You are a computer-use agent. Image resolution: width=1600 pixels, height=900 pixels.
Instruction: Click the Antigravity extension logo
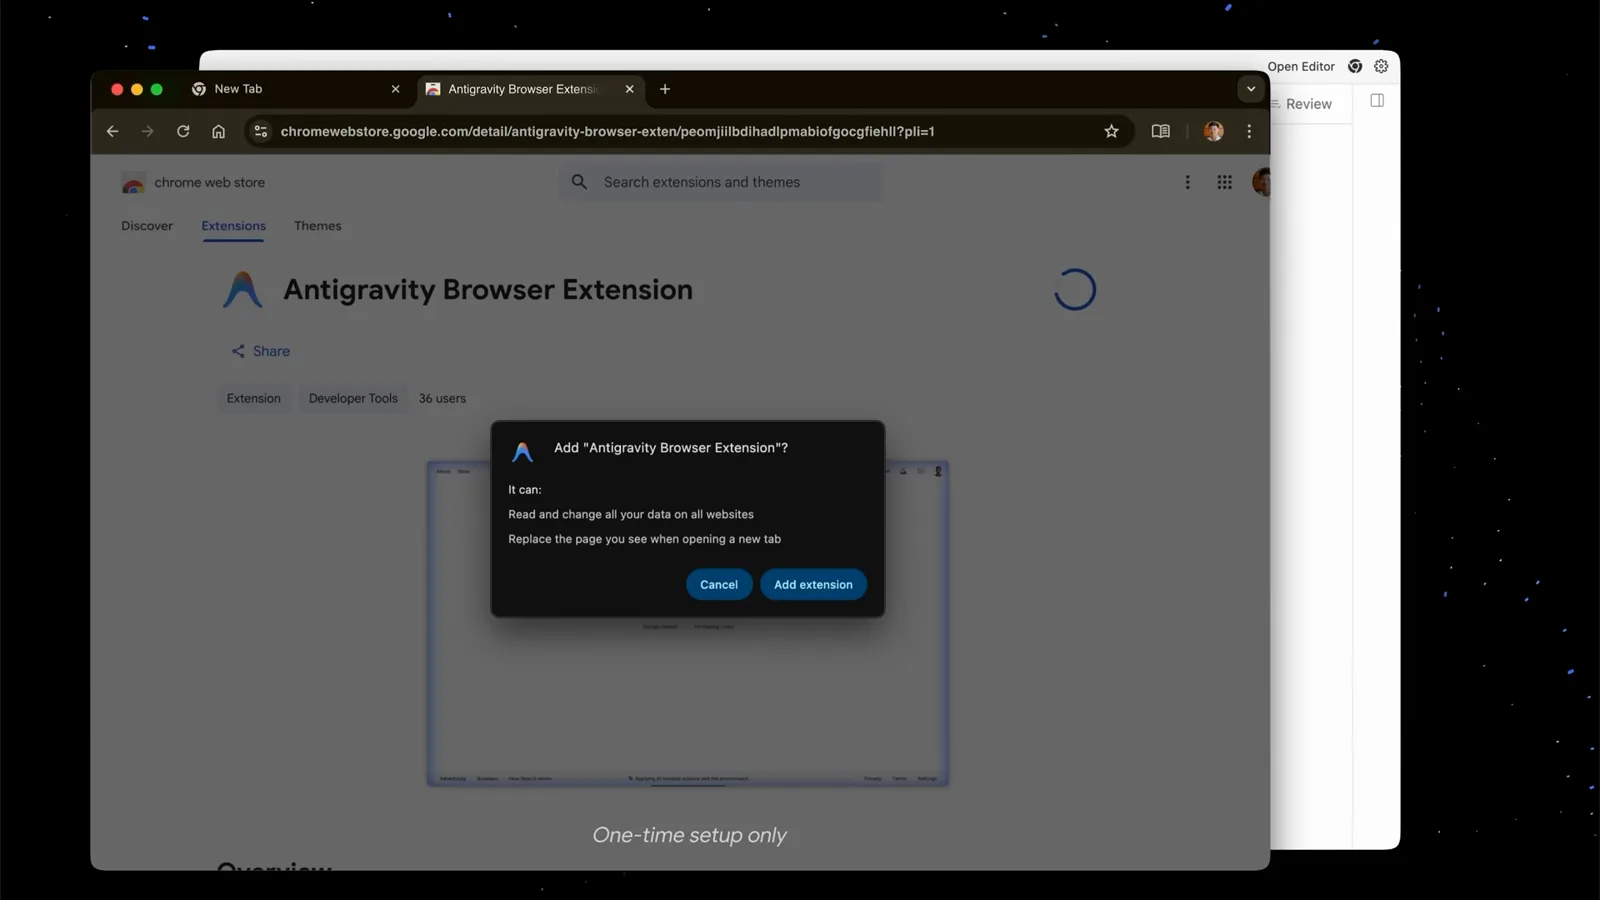[242, 290]
